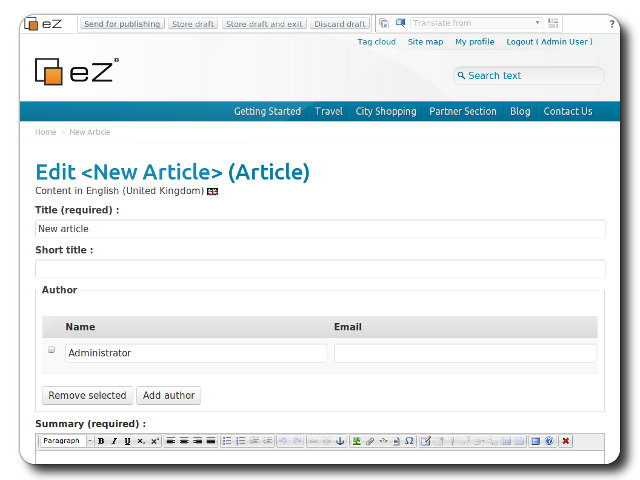This screenshot has height=480, width=640.
Task: Click the Search text box
Action: (x=532, y=76)
